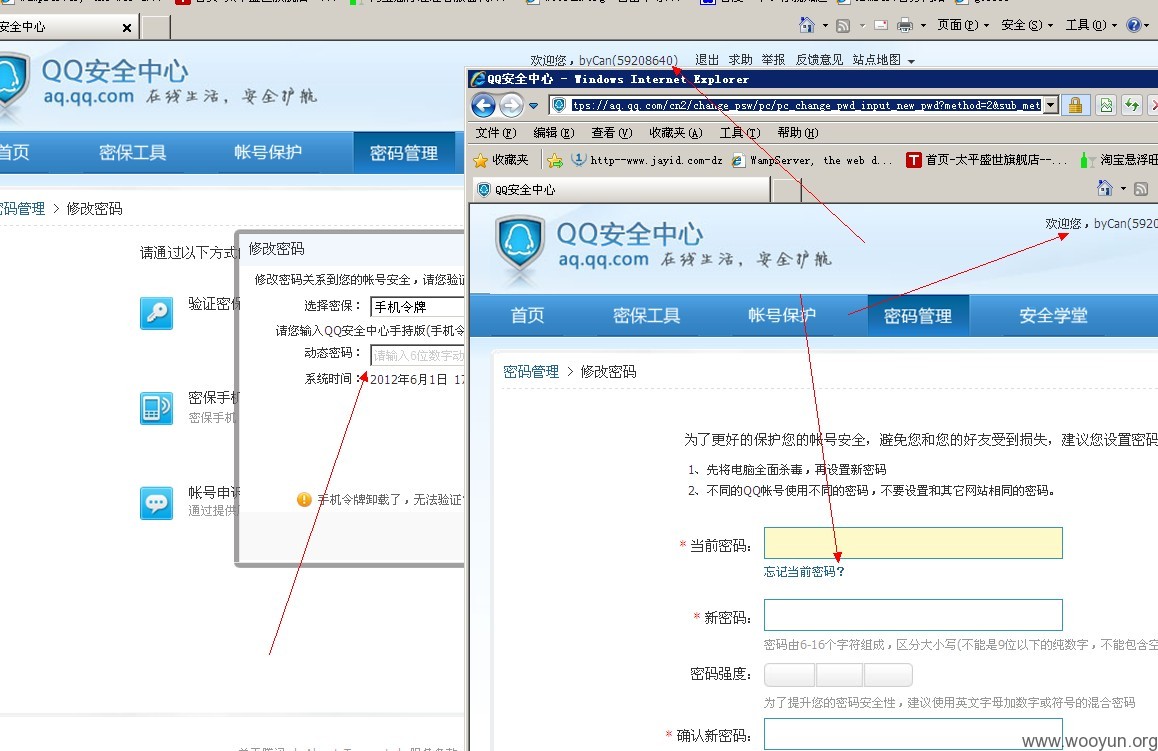
Task: Open the 编辑(E) menu in the front window
Action: point(553,133)
